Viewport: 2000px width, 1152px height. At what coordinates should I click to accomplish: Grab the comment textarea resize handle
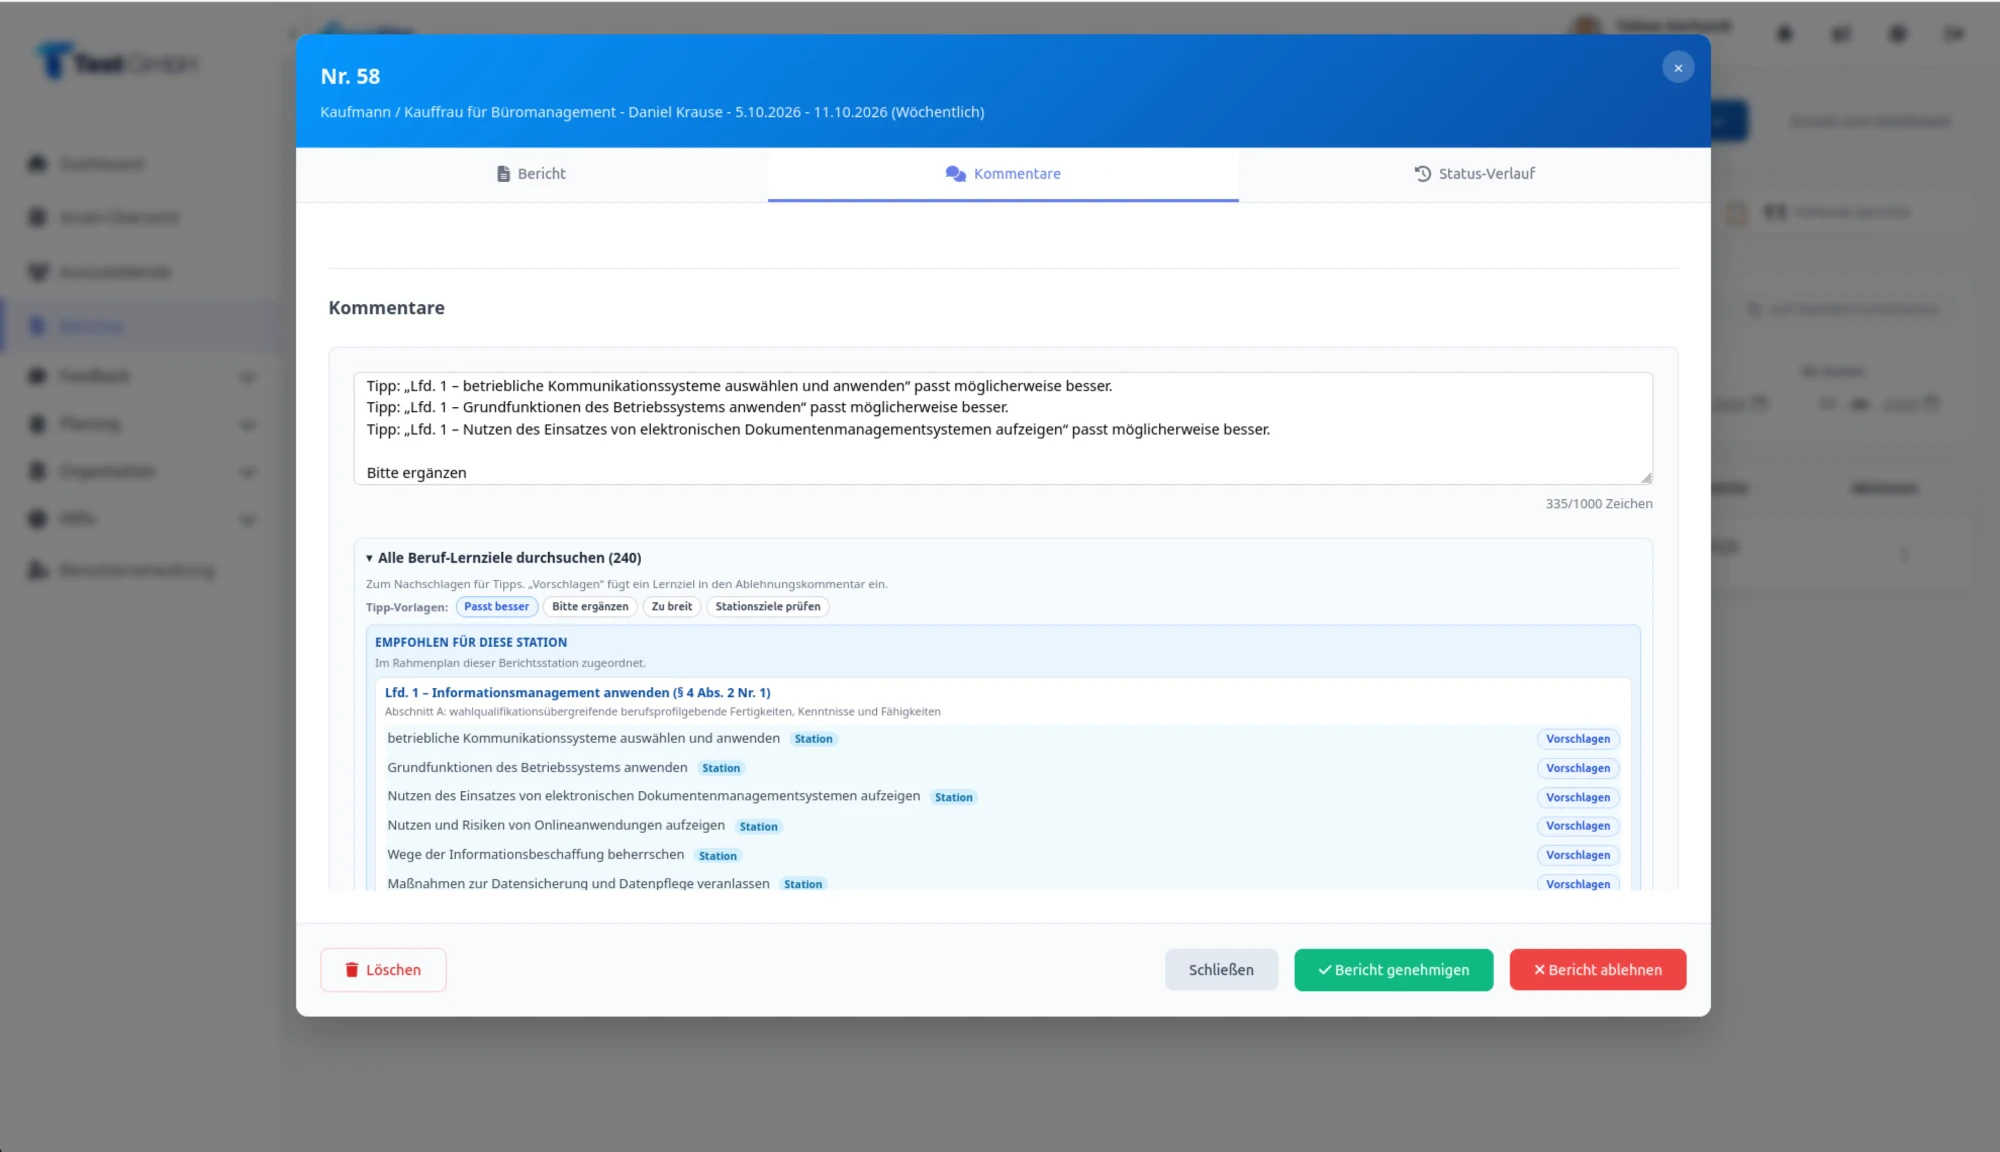click(x=1646, y=478)
